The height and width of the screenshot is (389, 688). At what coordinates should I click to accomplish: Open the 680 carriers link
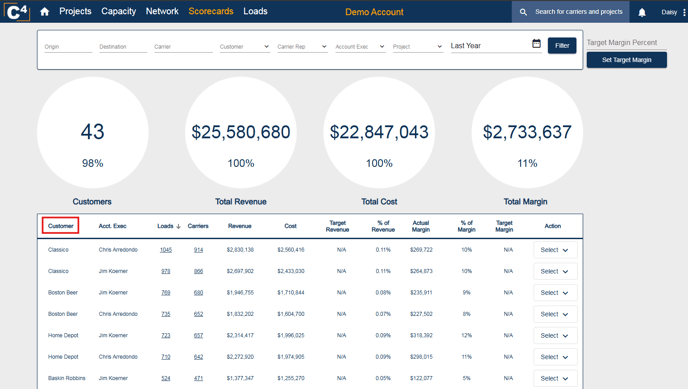pos(198,293)
